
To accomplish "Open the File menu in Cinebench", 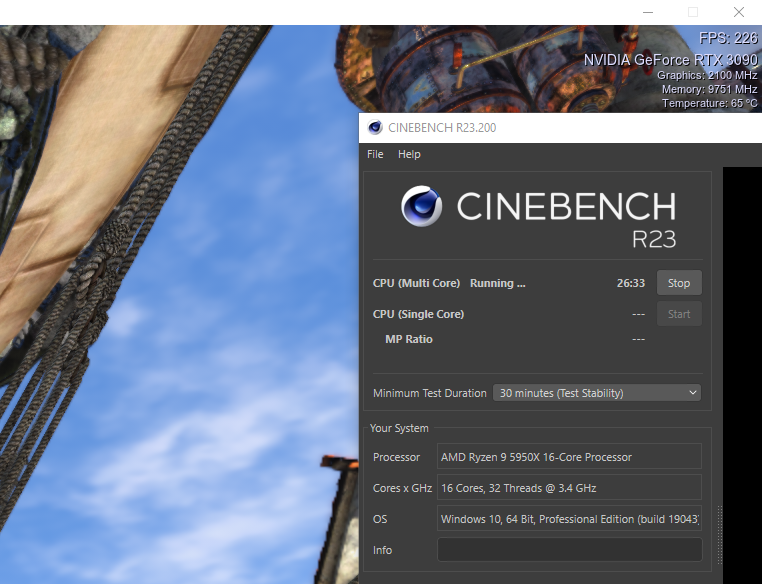I will [x=375, y=154].
